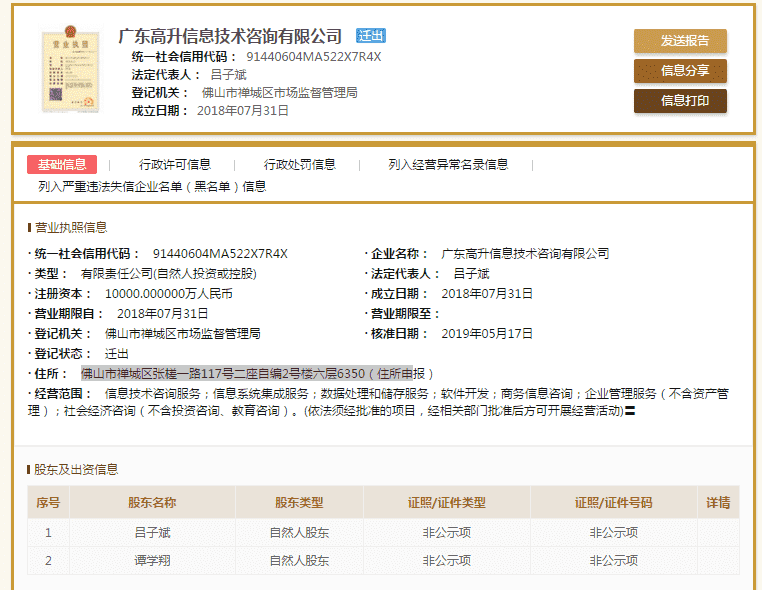Open 列入严重违法失信企业名单（黑名单）信息 tab
This screenshot has width=762, height=590.
point(152,187)
